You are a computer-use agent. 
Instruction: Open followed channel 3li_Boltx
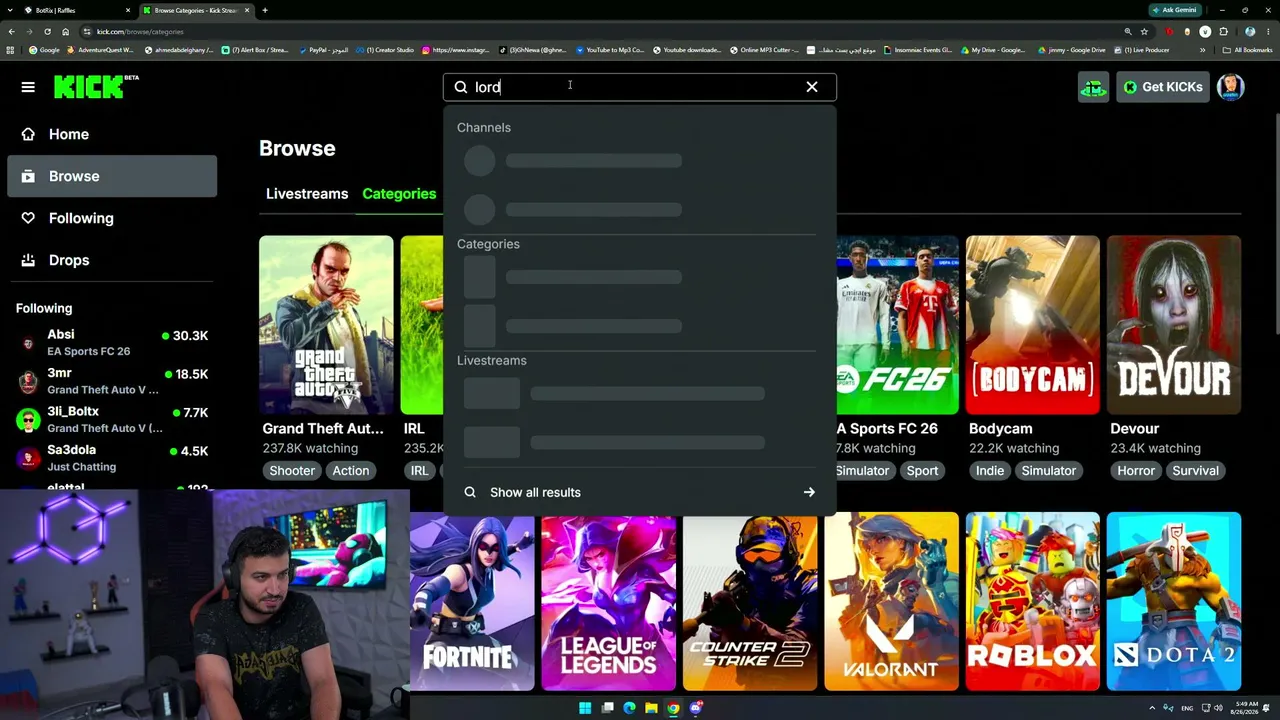(x=112, y=419)
